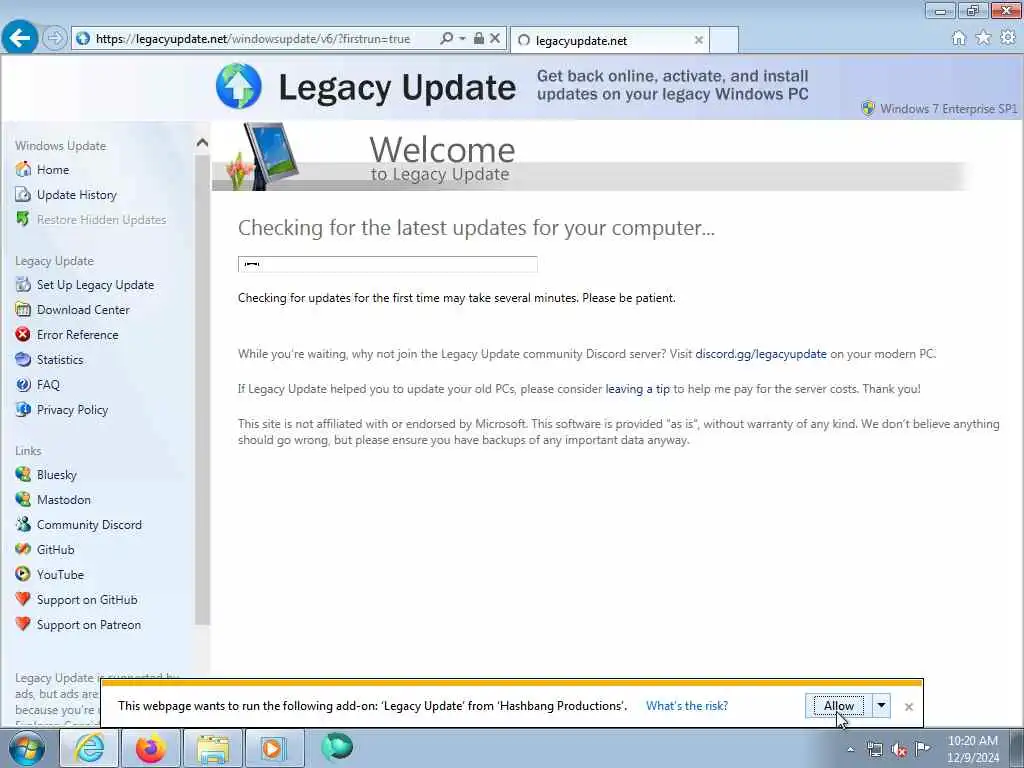Viewport: 1024px width, 768px height.
Task: Click the Privacy Policy icon
Action: click(23, 409)
